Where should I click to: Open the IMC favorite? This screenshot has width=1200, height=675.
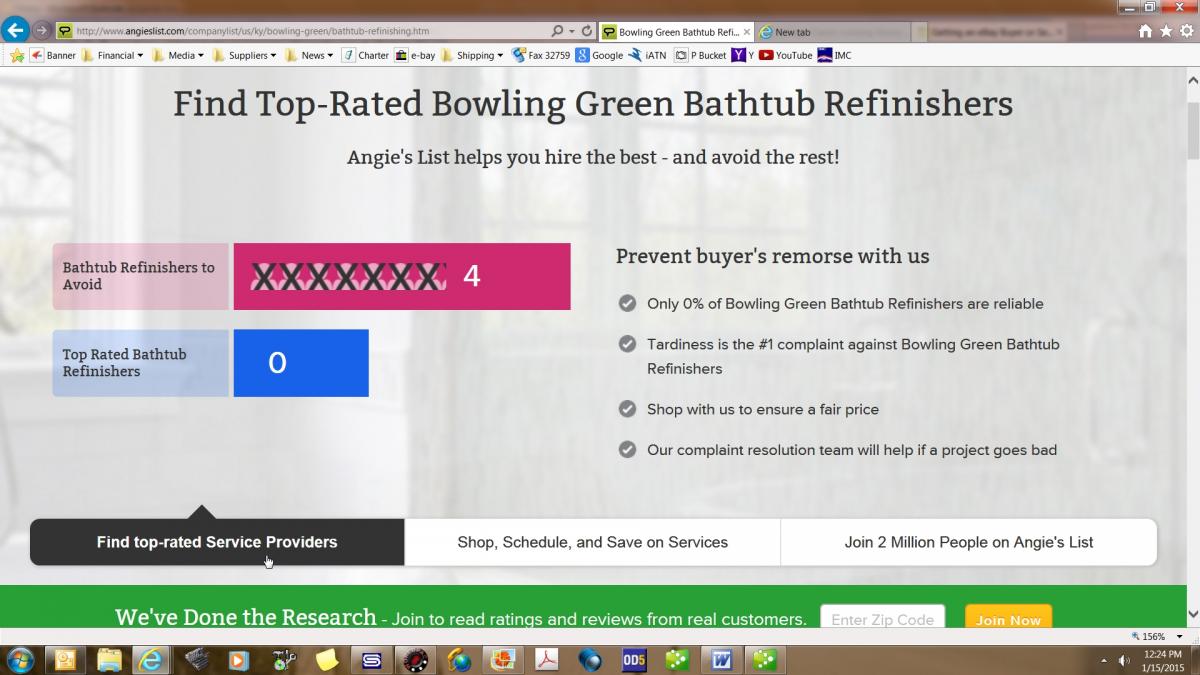835,55
